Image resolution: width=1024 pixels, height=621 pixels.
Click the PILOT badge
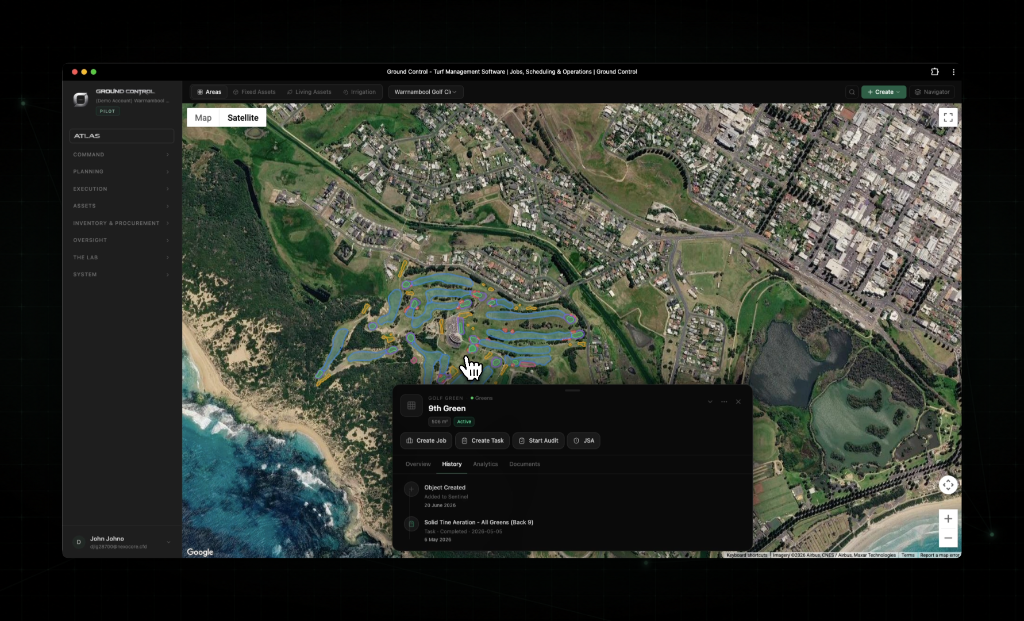point(107,112)
